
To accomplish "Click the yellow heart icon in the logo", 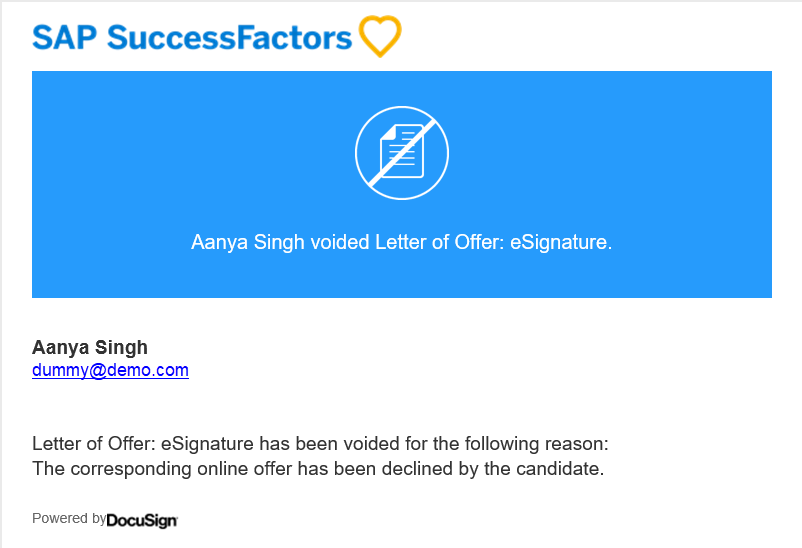I will tap(380, 36).
